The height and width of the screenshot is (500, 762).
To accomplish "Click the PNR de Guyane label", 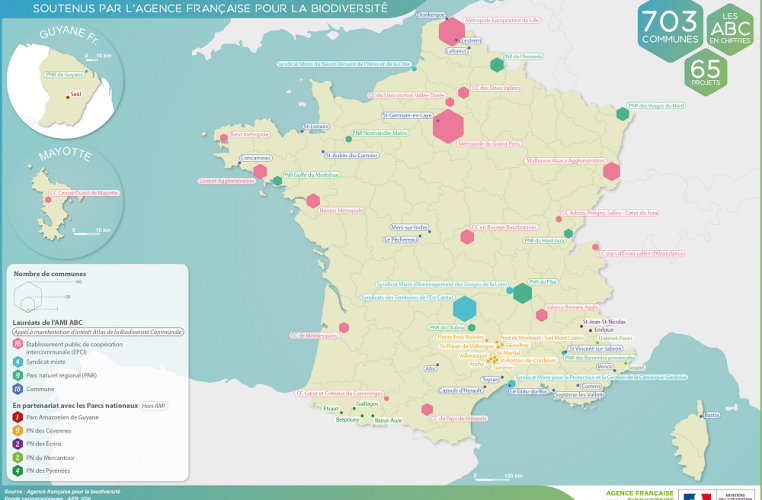I will point(64,74).
